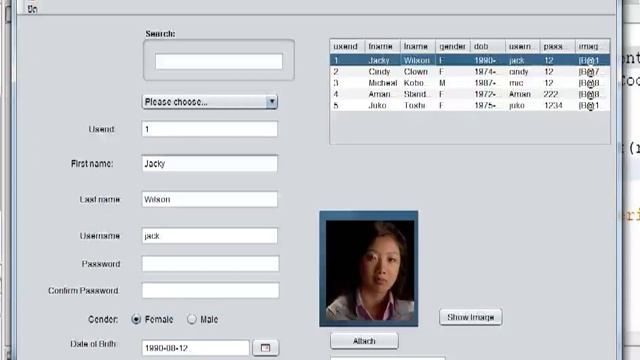Focus the Search text field
Image resolution: width=640 pixels, height=360 pixels.
219,62
